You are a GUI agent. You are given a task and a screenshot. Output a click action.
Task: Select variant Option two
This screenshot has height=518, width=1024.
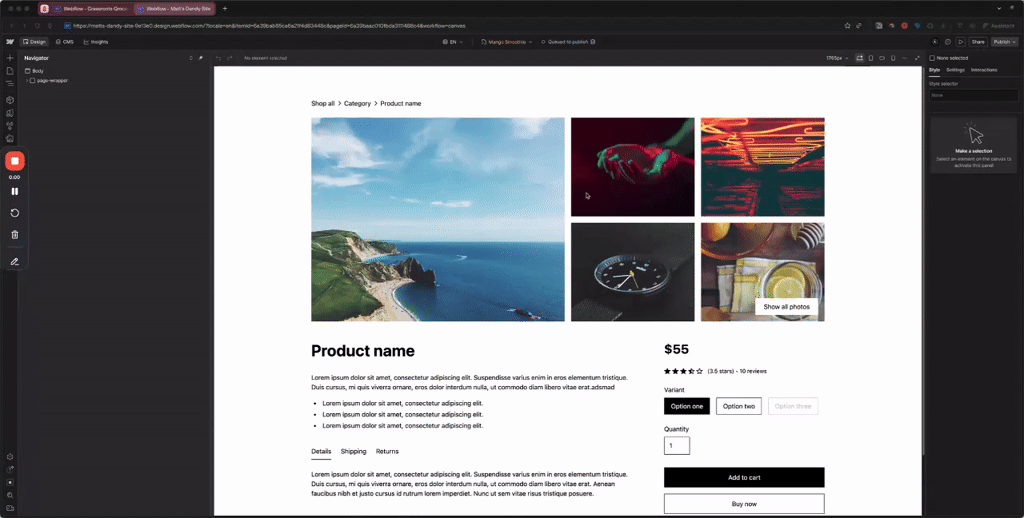(739, 406)
